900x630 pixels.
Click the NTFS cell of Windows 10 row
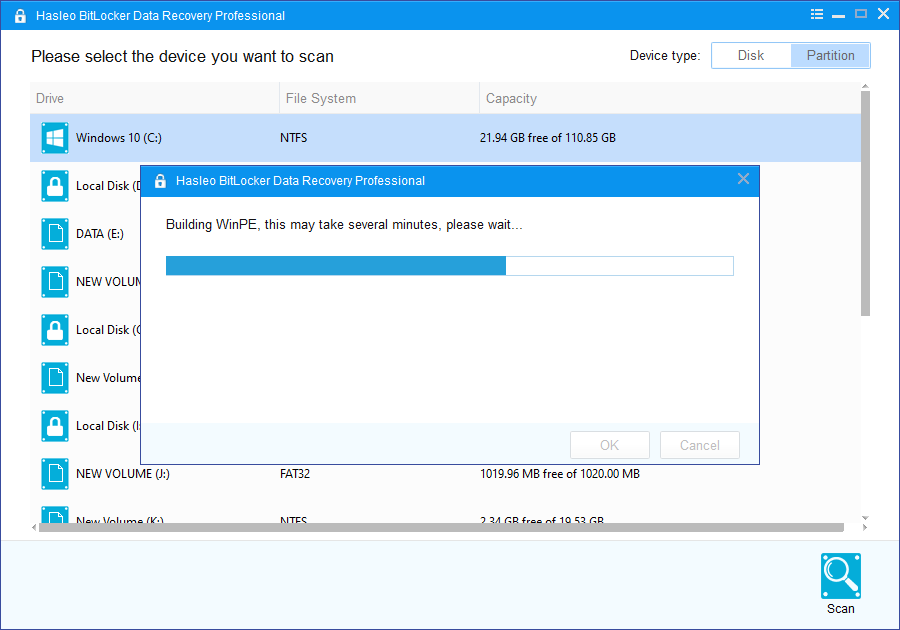click(x=293, y=138)
